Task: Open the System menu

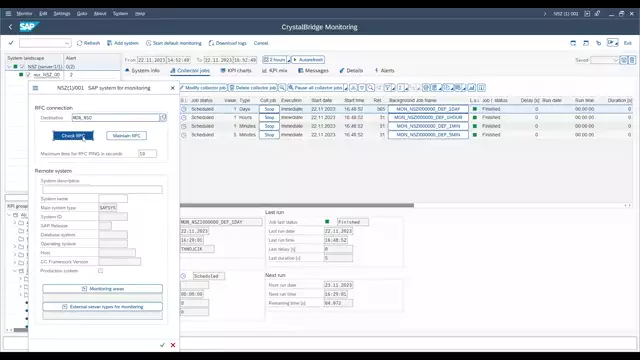Action: pyautogui.click(x=120, y=13)
